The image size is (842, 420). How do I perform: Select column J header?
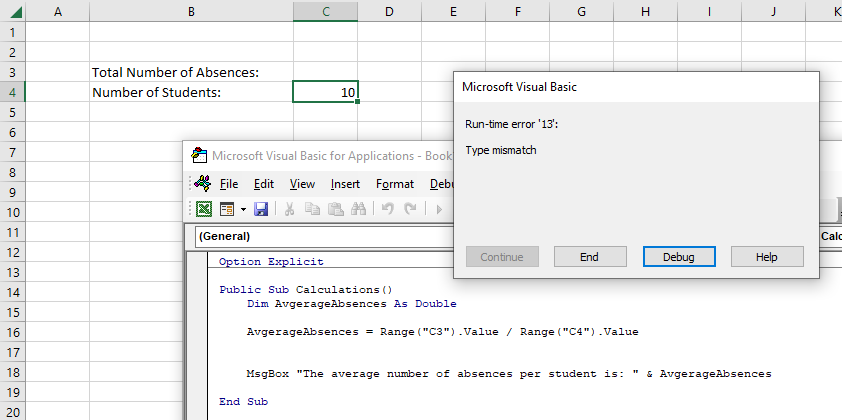773,11
